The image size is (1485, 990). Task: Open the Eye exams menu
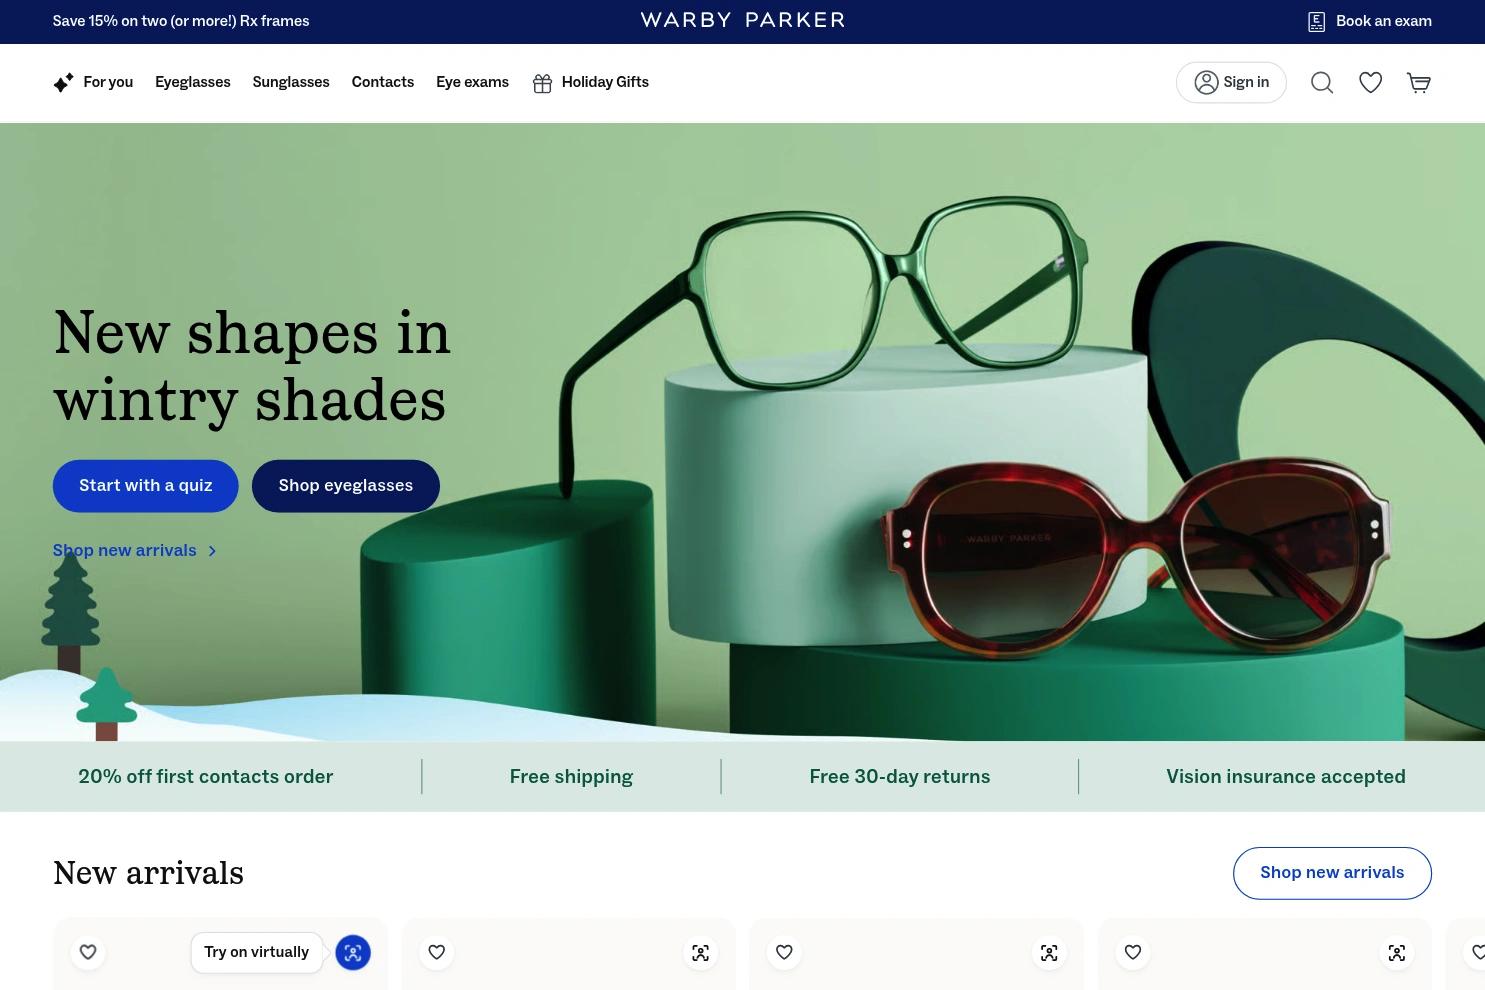pyautogui.click(x=472, y=82)
